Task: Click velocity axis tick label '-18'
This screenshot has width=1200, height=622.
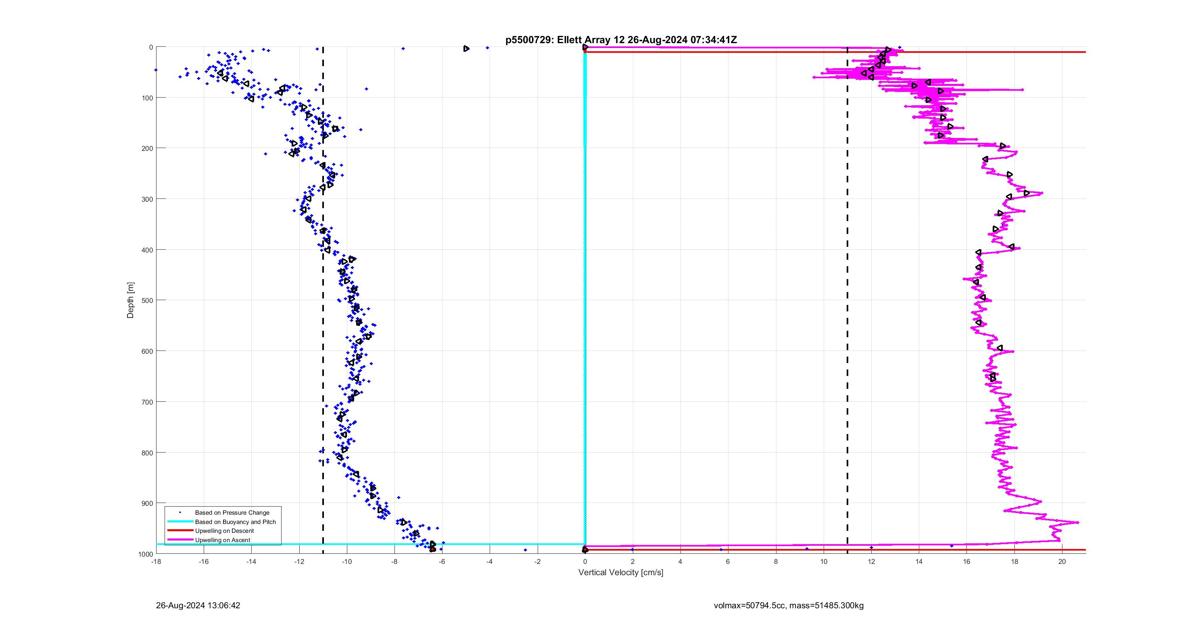Action: click(x=156, y=562)
